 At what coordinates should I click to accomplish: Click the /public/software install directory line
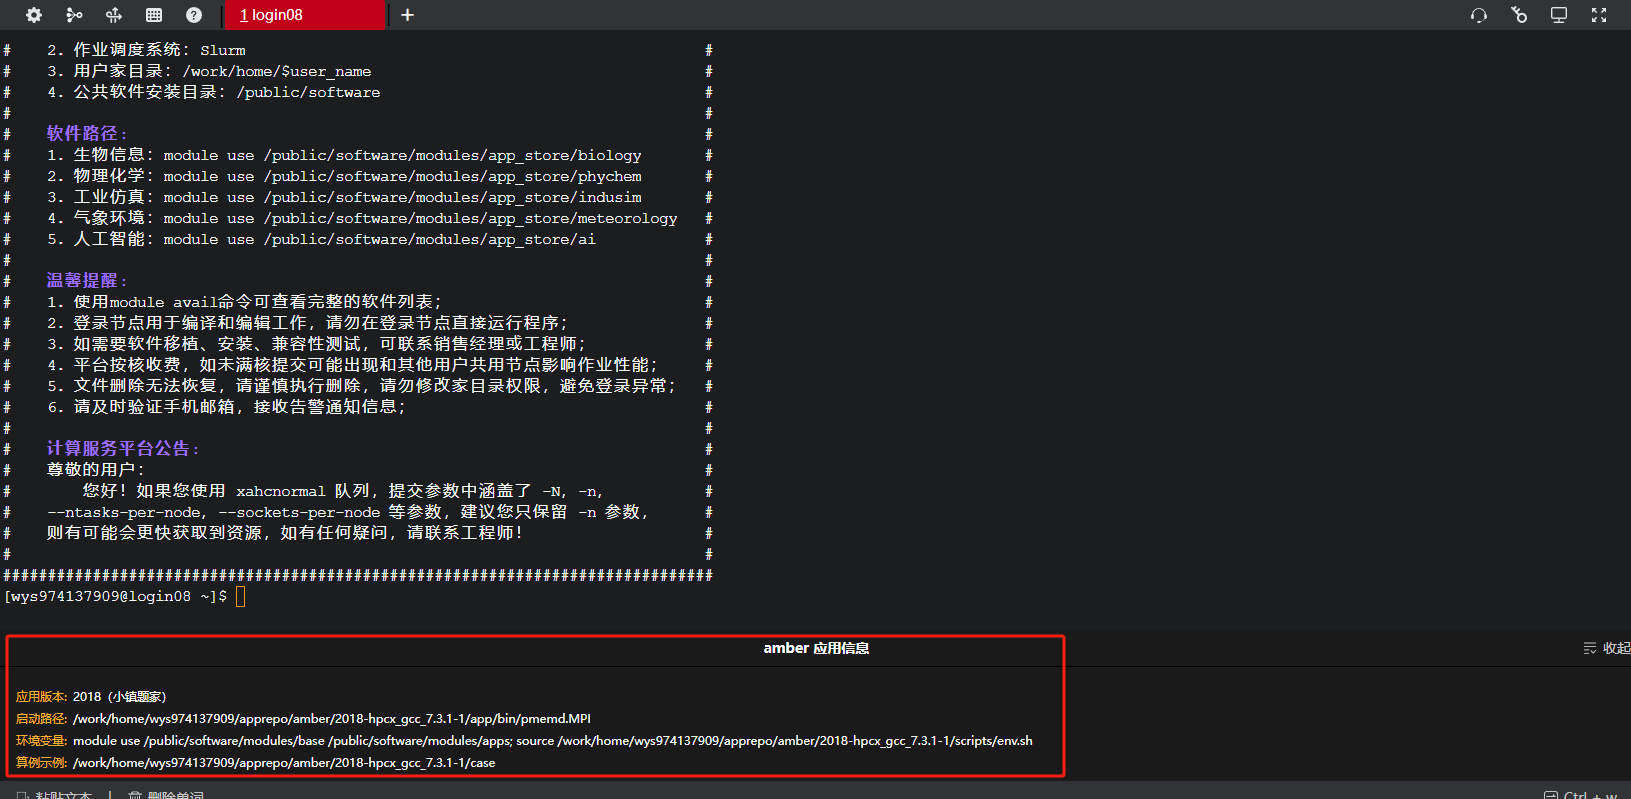[213, 92]
